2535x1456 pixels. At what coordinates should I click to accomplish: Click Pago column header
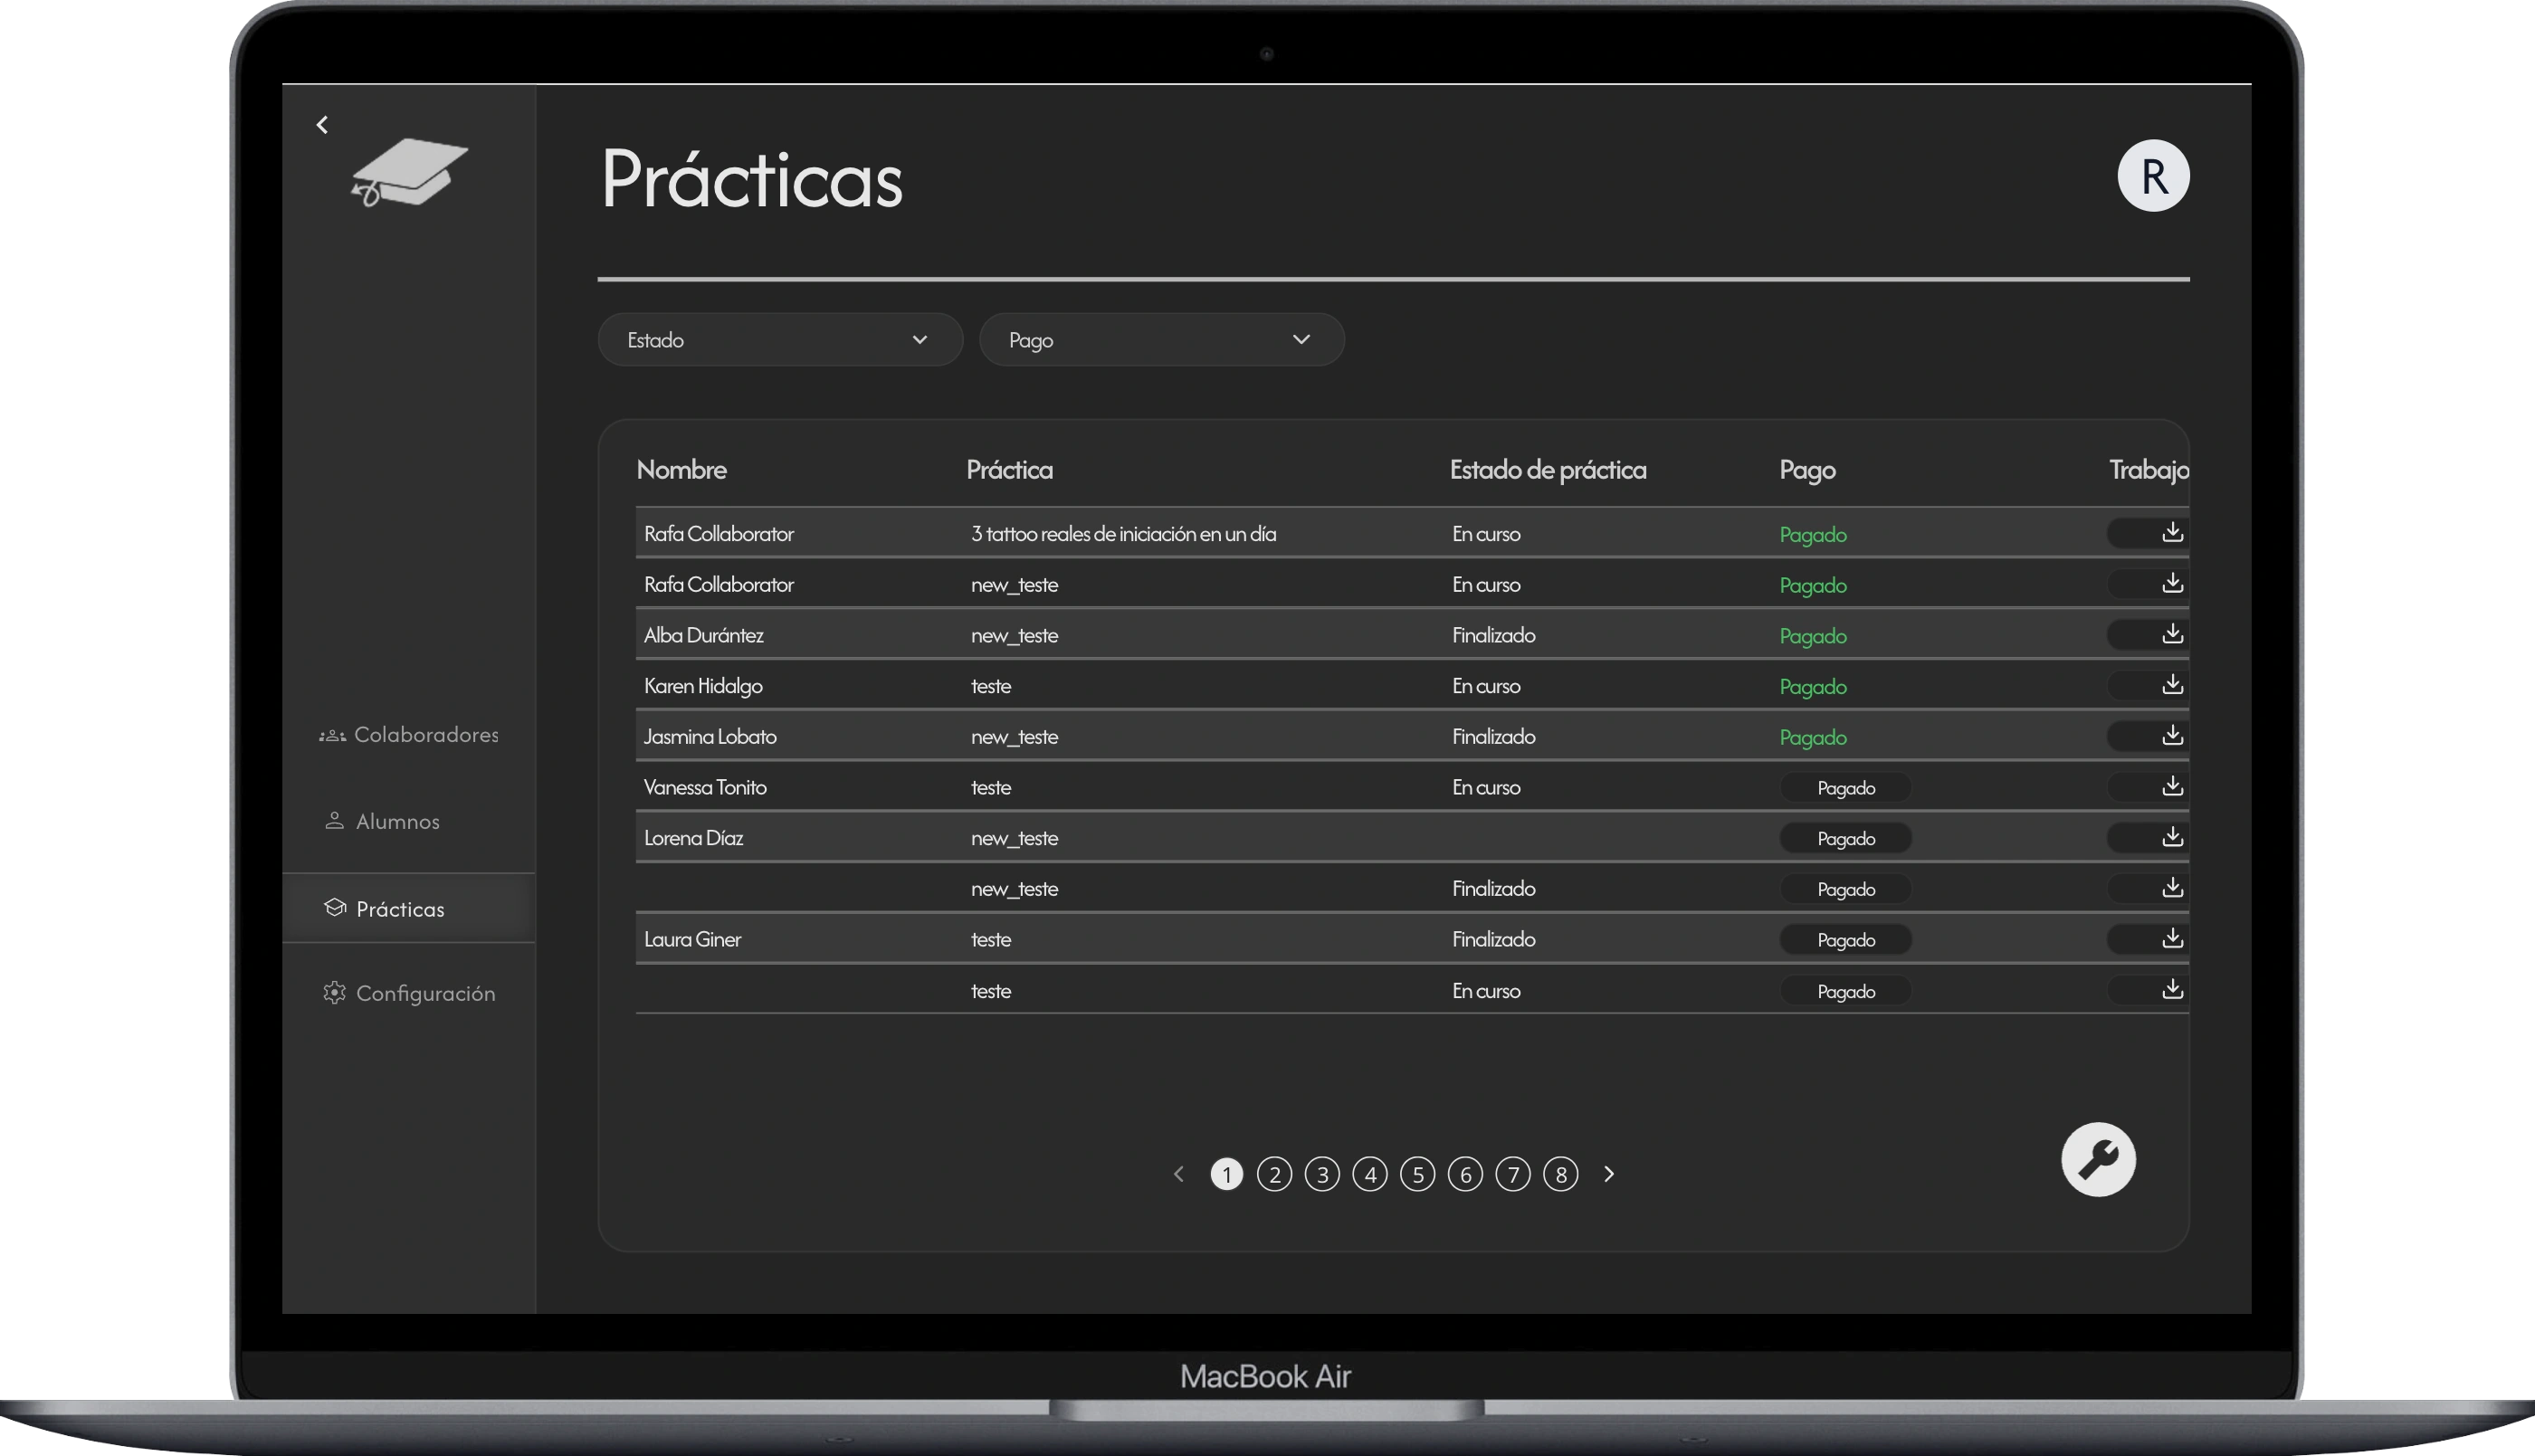(1807, 469)
